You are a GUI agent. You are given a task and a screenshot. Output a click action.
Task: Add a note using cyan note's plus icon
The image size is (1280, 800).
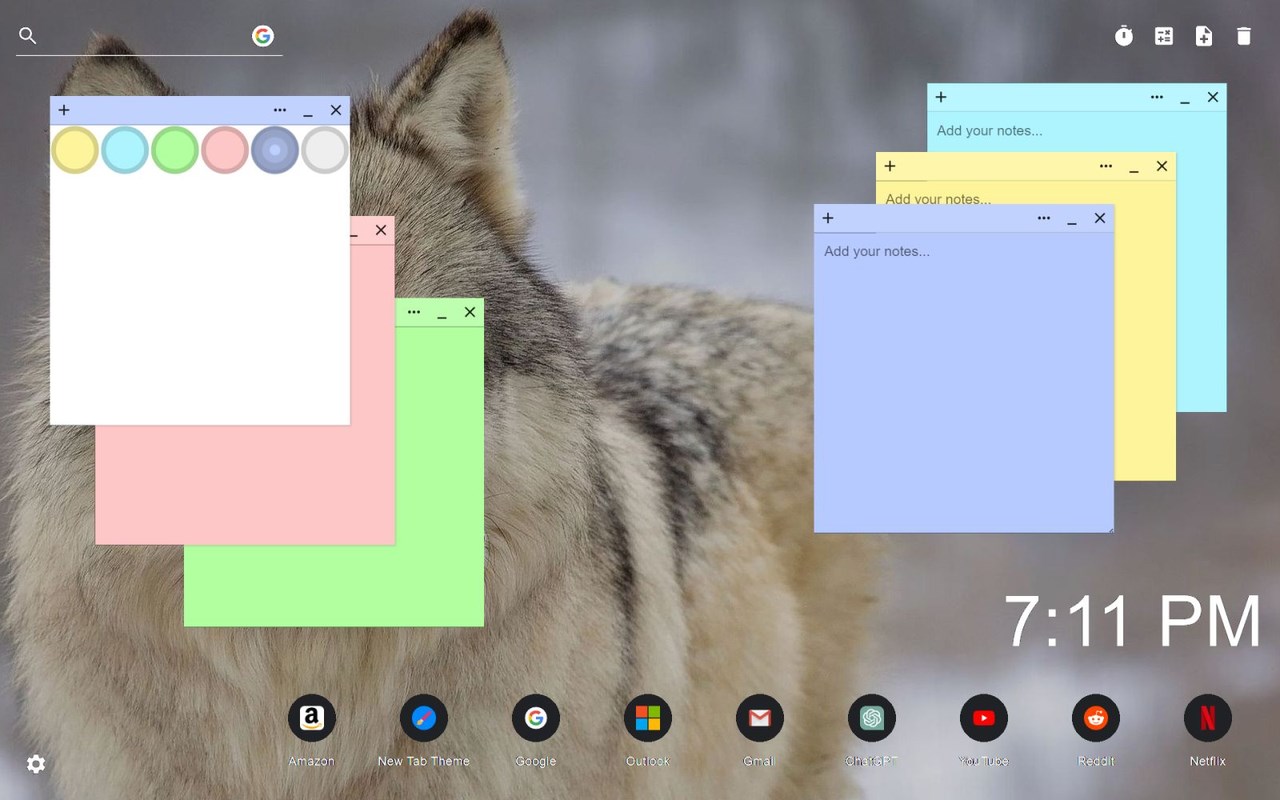(941, 97)
